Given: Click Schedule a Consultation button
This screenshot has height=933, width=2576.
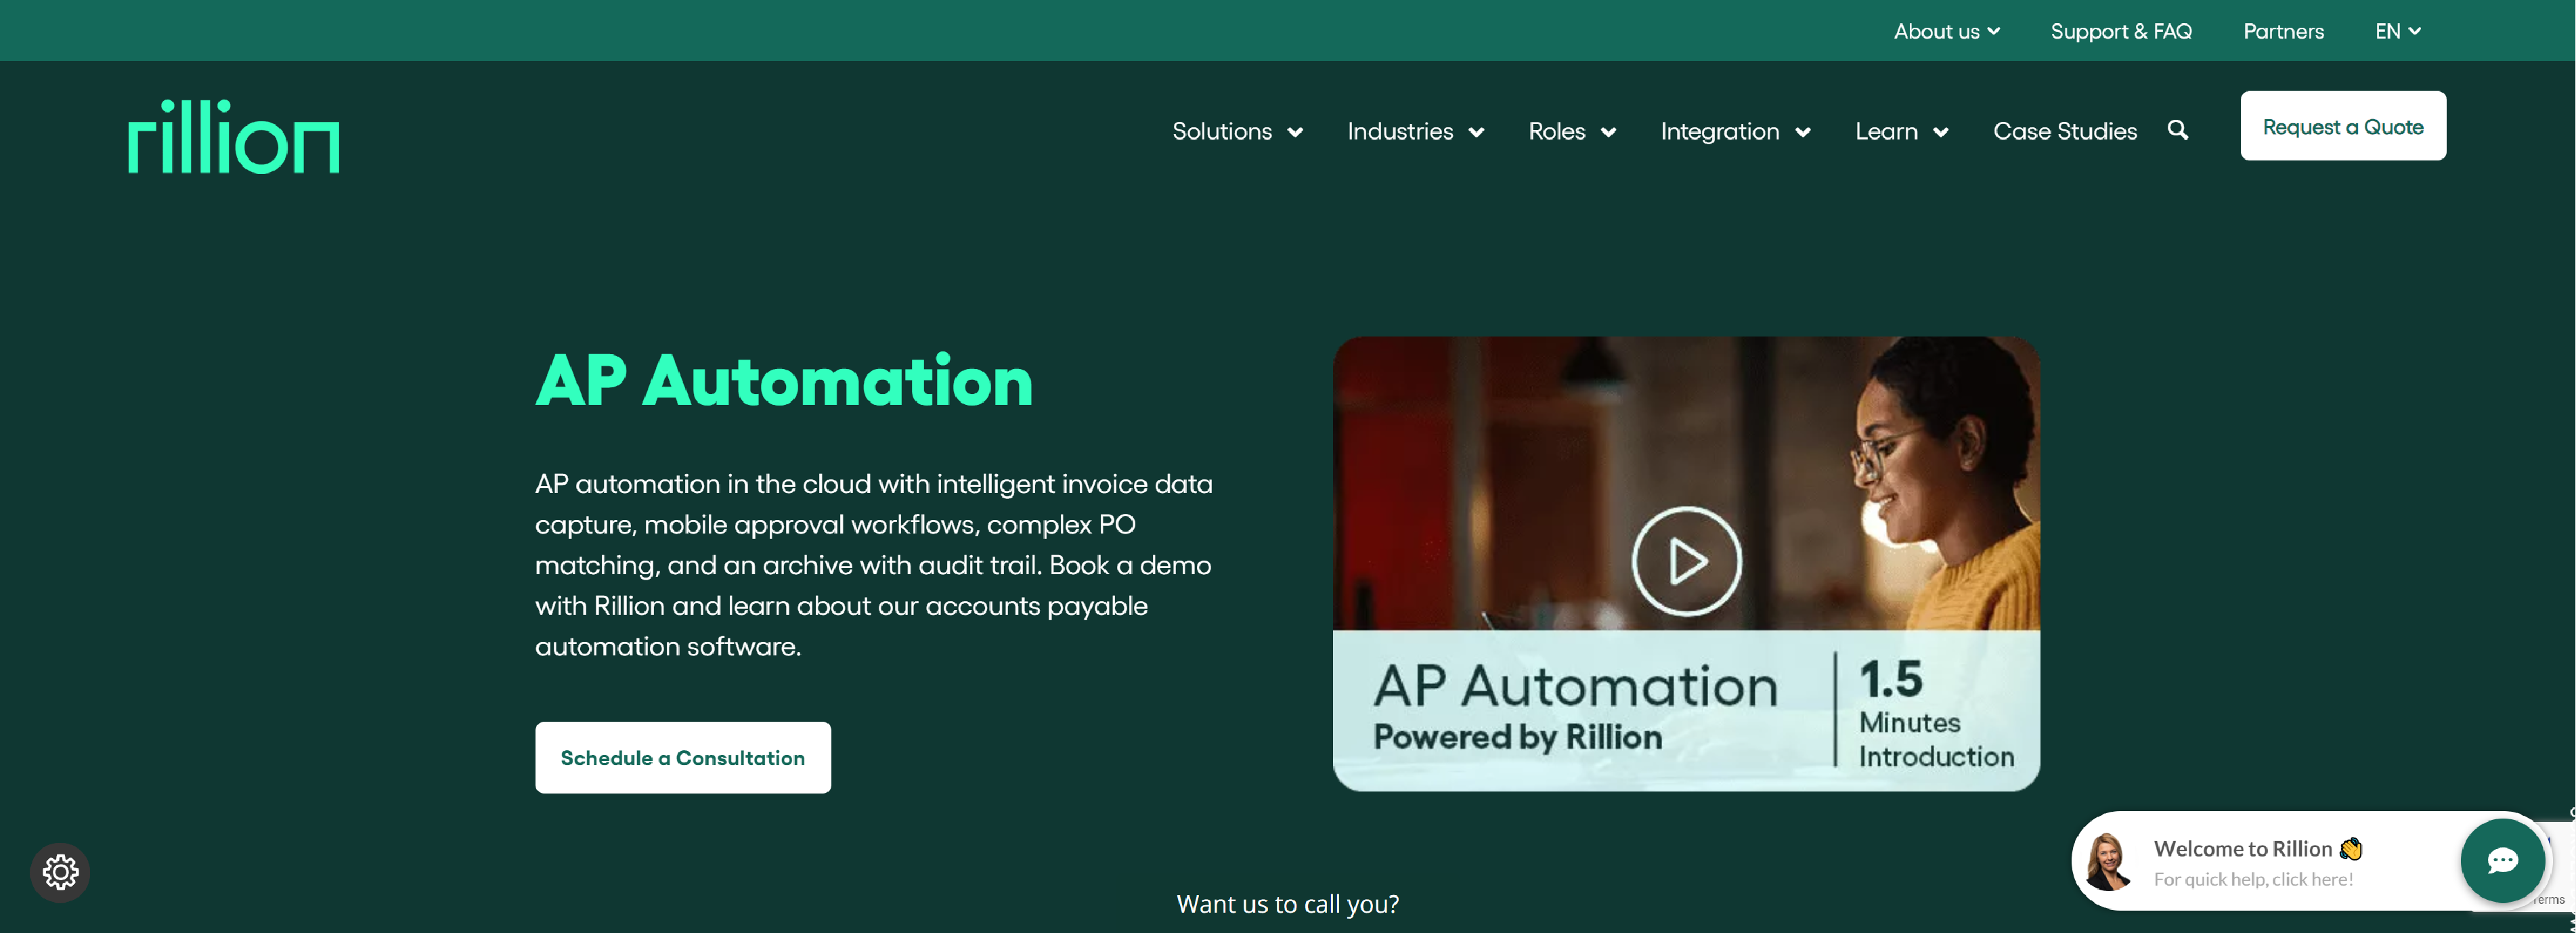Looking at the screenshot, I should tap(682, 757).
